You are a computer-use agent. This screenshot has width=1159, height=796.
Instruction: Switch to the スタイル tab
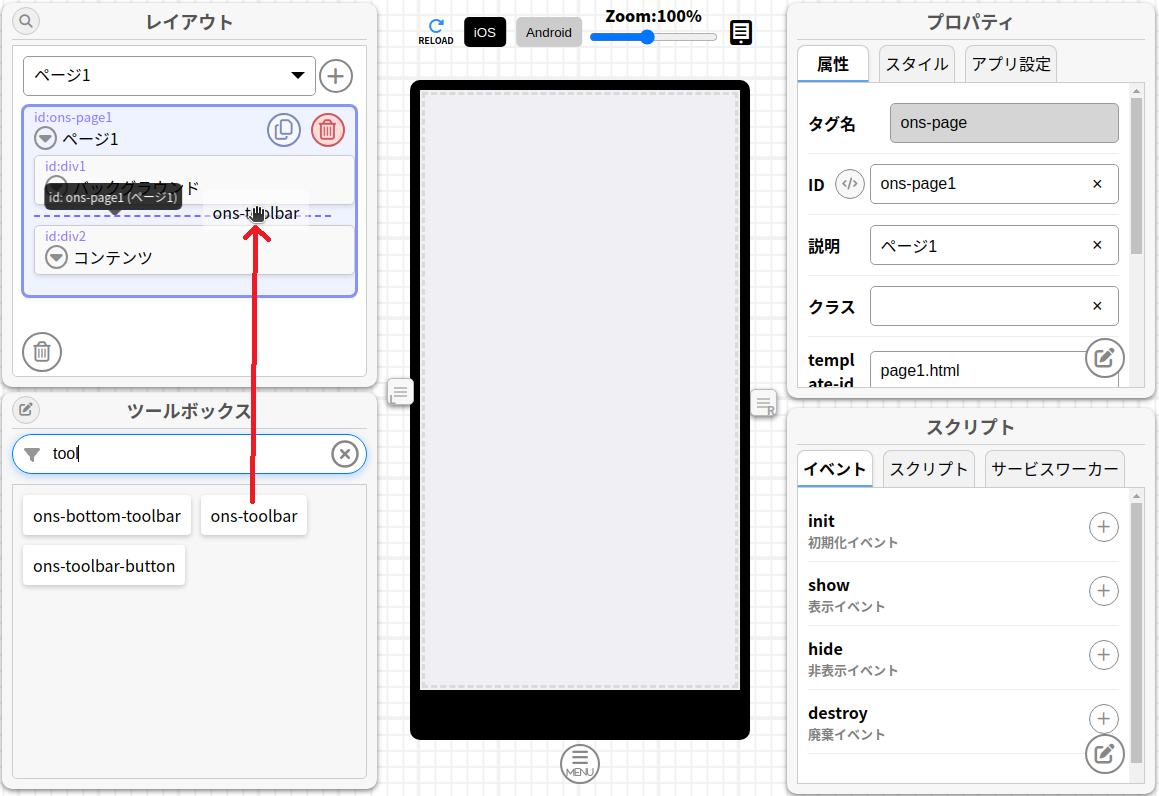coord(917,64)
